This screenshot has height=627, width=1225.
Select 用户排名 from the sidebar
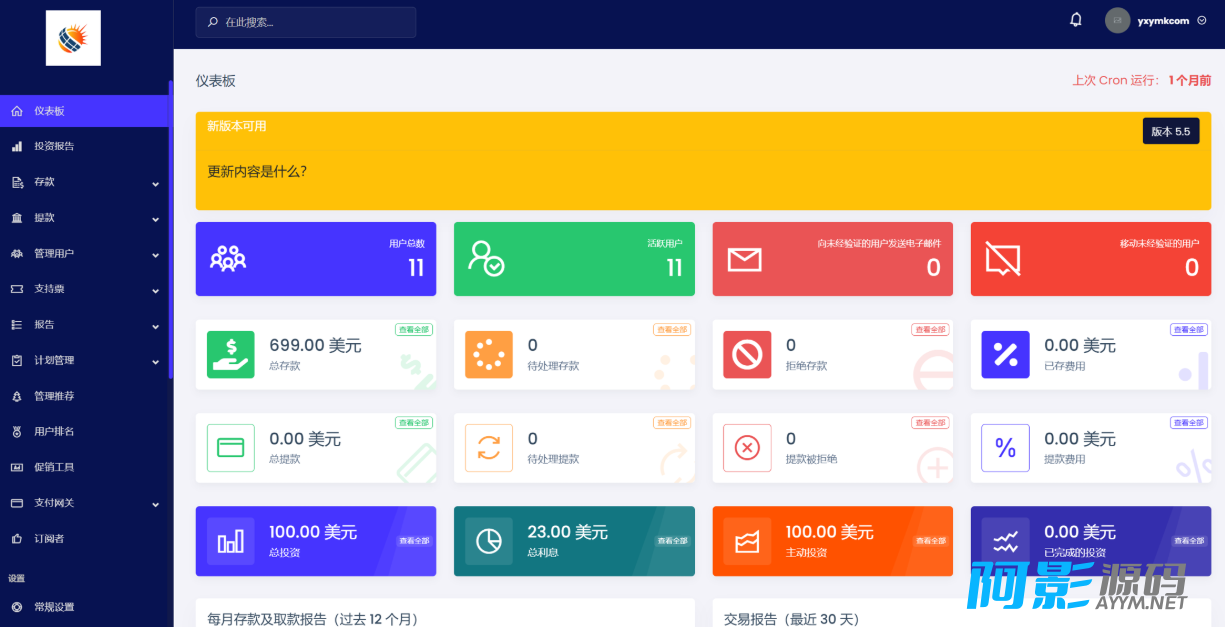pyautogui.click(x=54, y=432)
